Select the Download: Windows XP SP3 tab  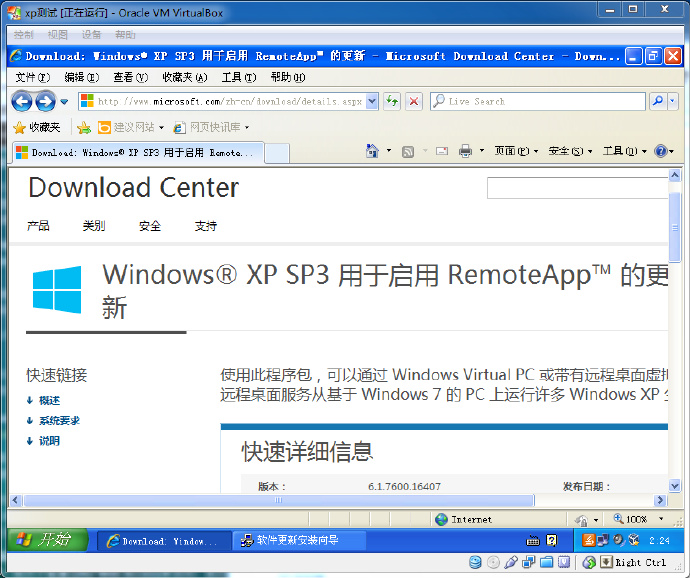click(x=138, y=153)
